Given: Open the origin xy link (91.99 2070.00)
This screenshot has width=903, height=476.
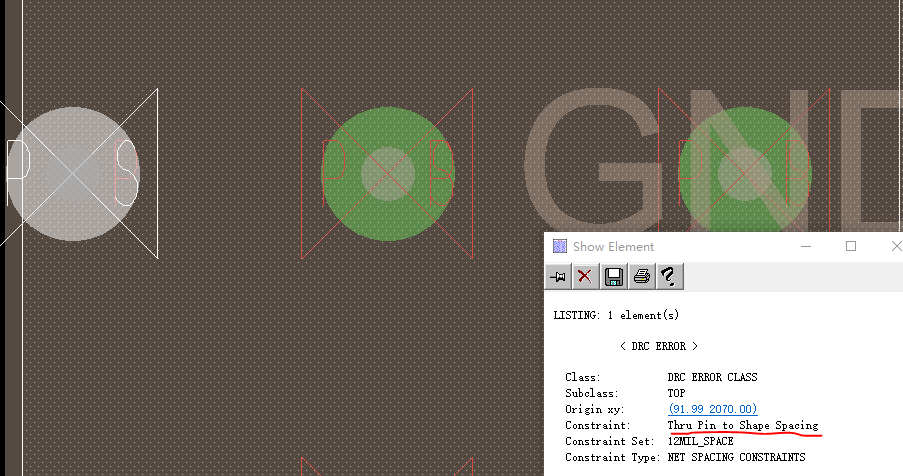Looking at the screenshot, I should point(712,409).
